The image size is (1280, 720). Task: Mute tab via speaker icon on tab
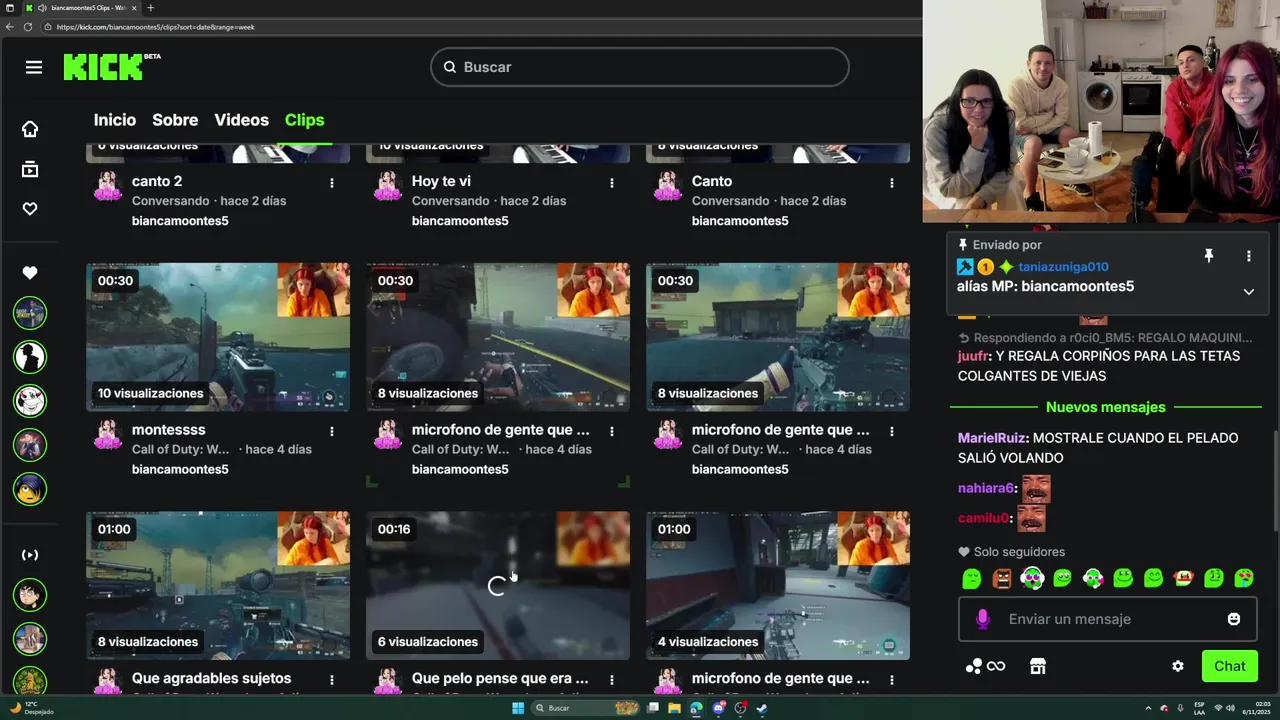(x=42, y=8)
